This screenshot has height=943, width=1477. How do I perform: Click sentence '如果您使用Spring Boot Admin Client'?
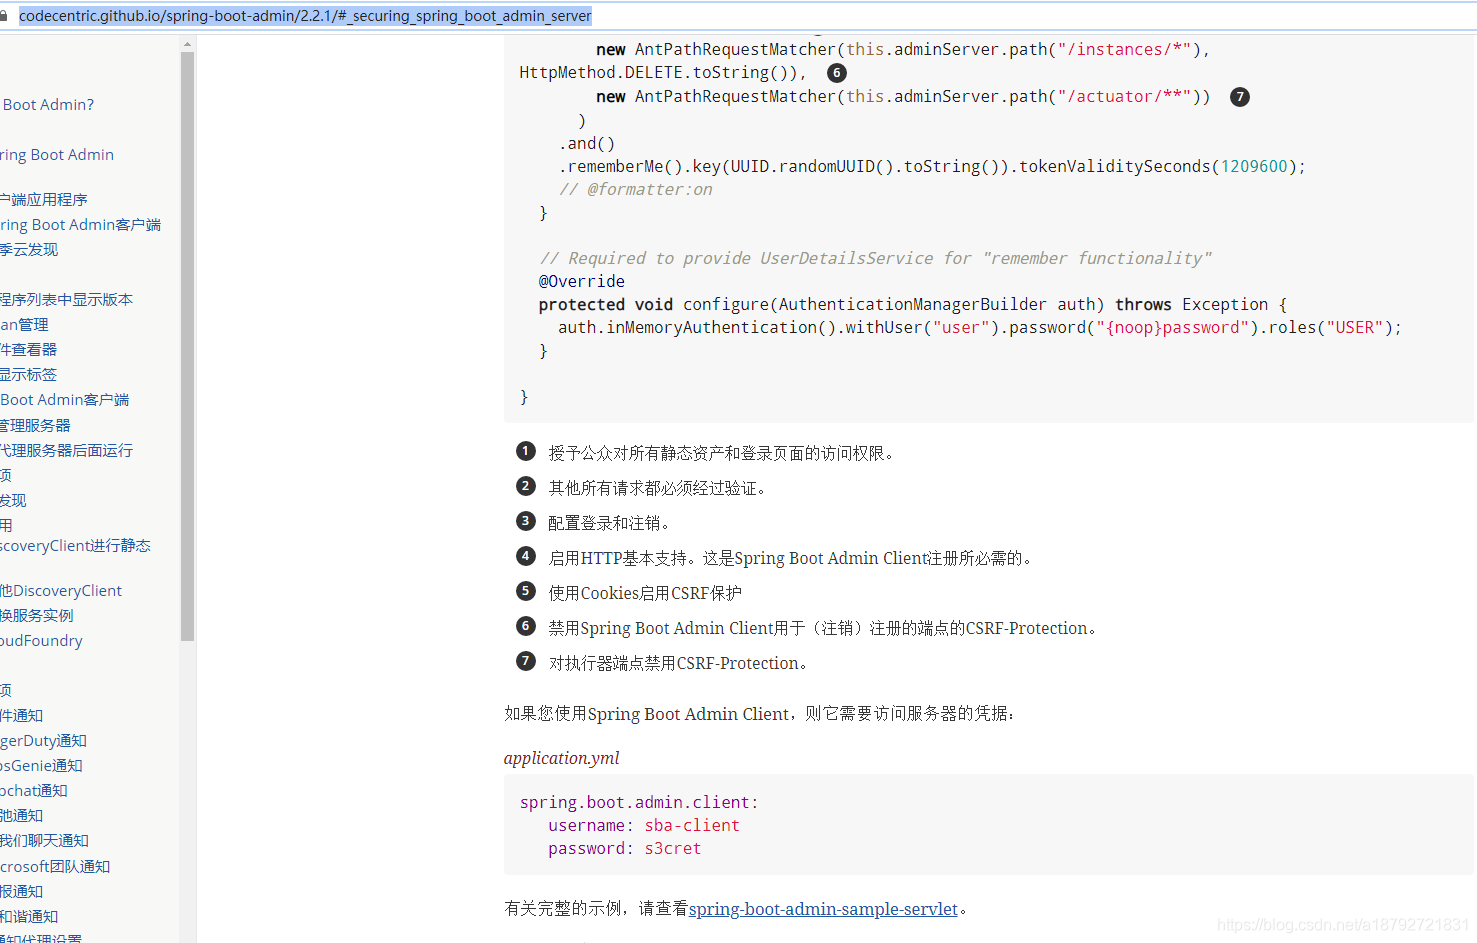click(760, 714)
